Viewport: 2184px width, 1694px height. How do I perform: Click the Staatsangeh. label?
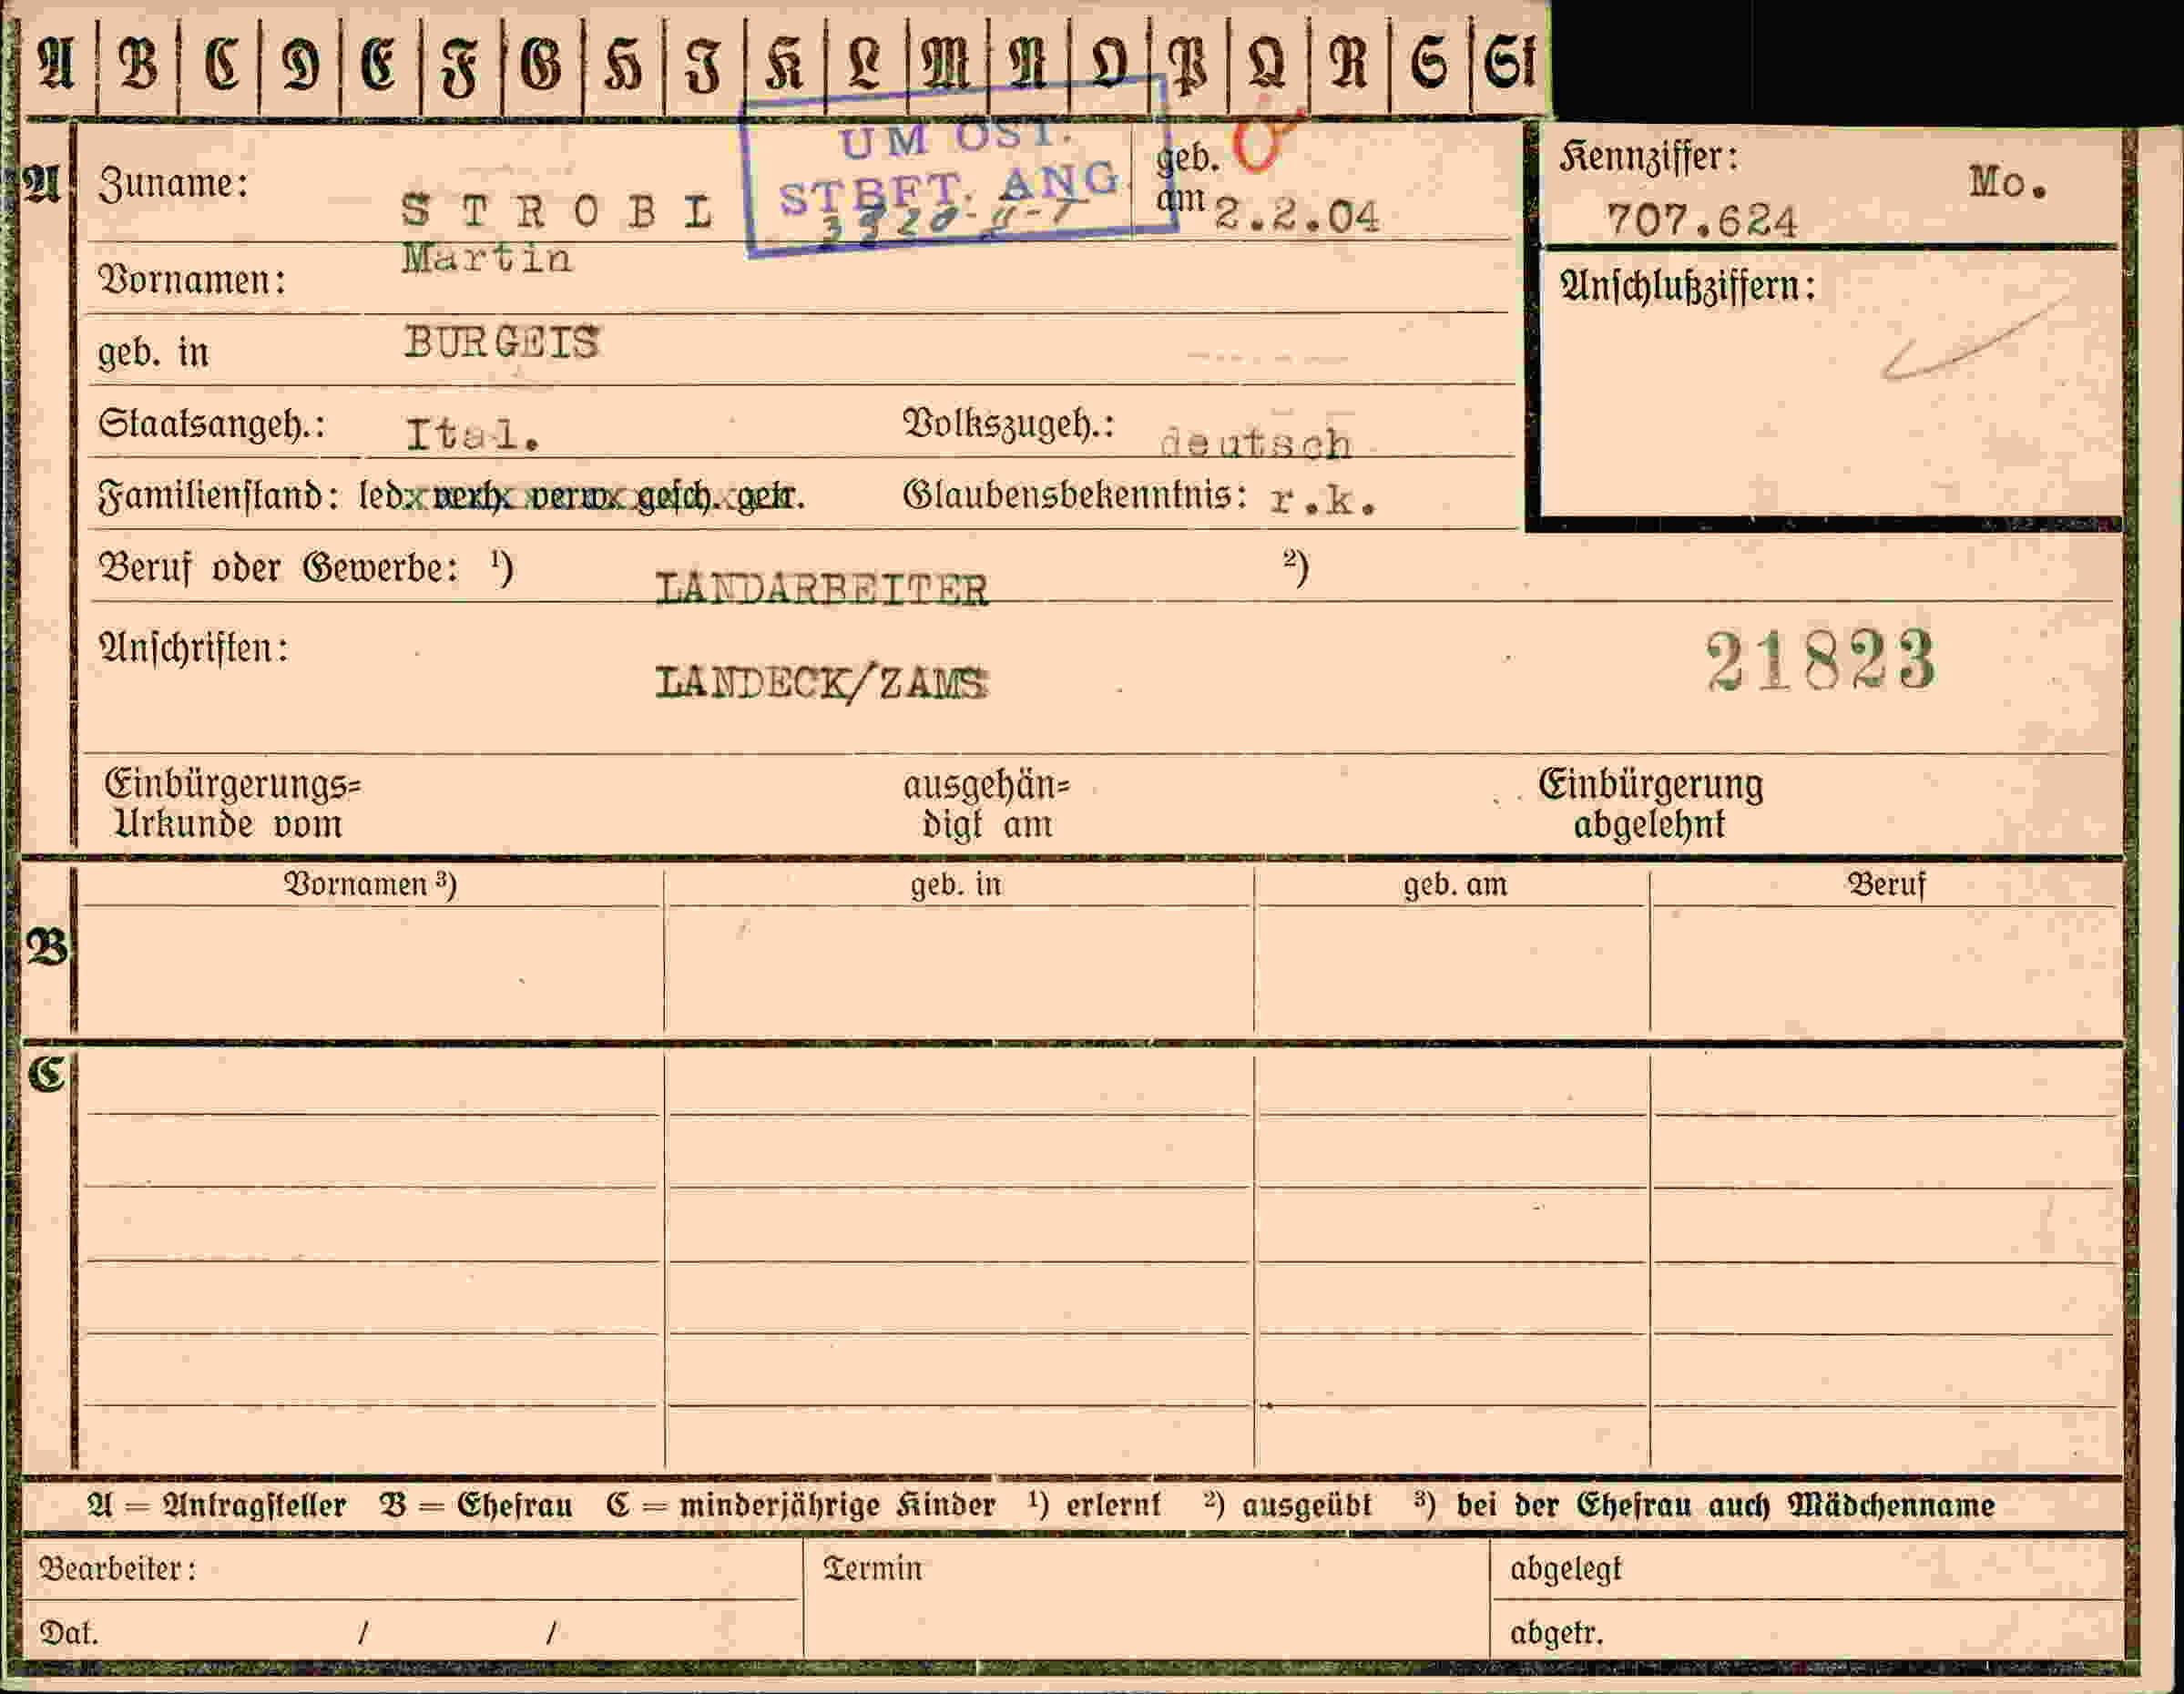click(211, 425)
